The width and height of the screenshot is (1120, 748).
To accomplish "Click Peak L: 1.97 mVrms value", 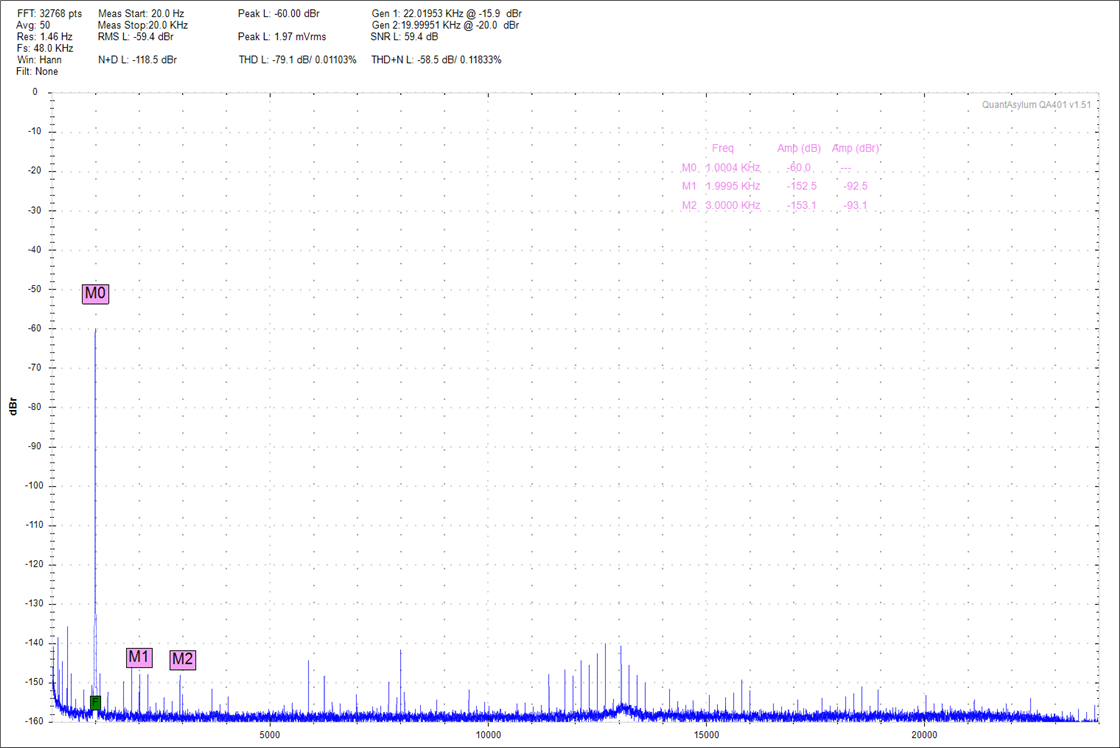I will click(282, 36).
